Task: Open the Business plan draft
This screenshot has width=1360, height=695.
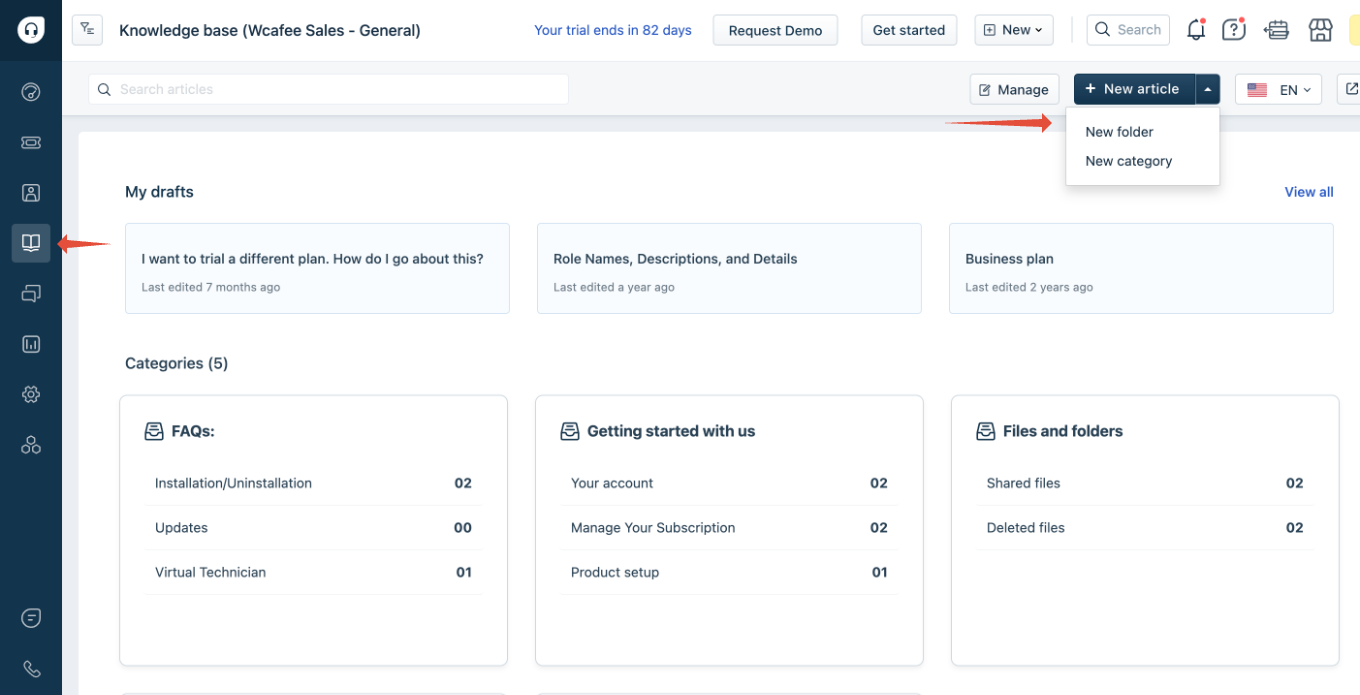Action: coord(1141,268)
